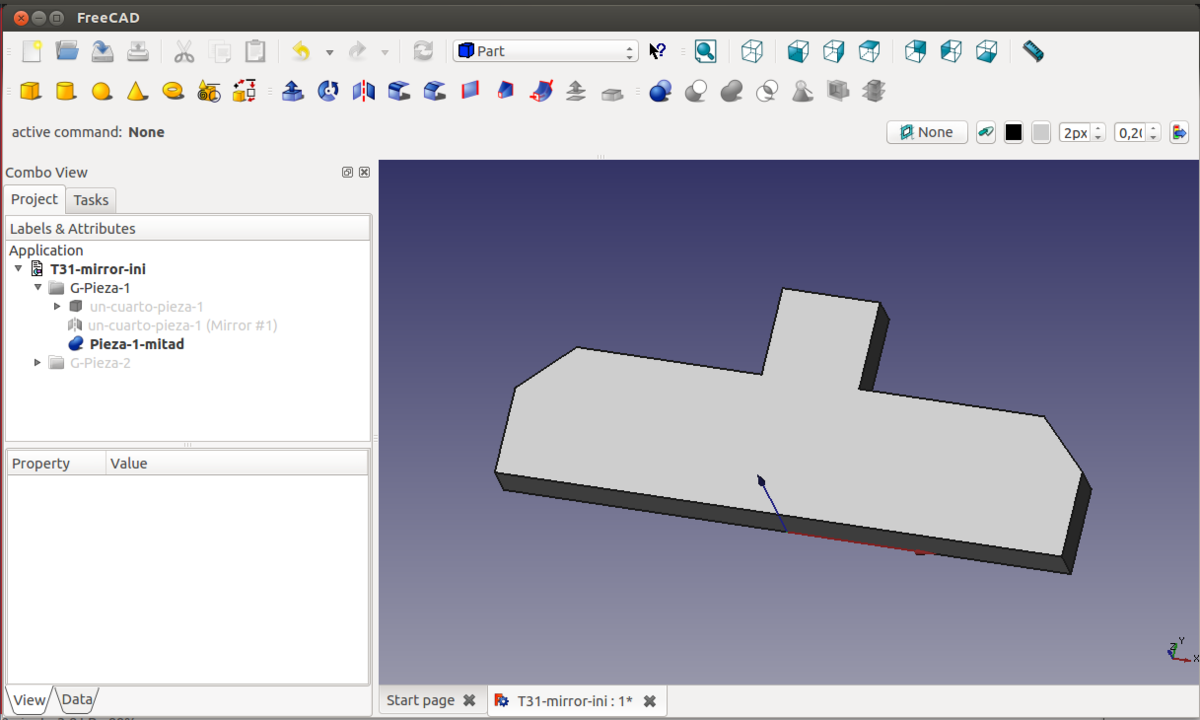Add a torus solid
The width and height of the screenshot is (1200, 720).
tap(173, 91)
